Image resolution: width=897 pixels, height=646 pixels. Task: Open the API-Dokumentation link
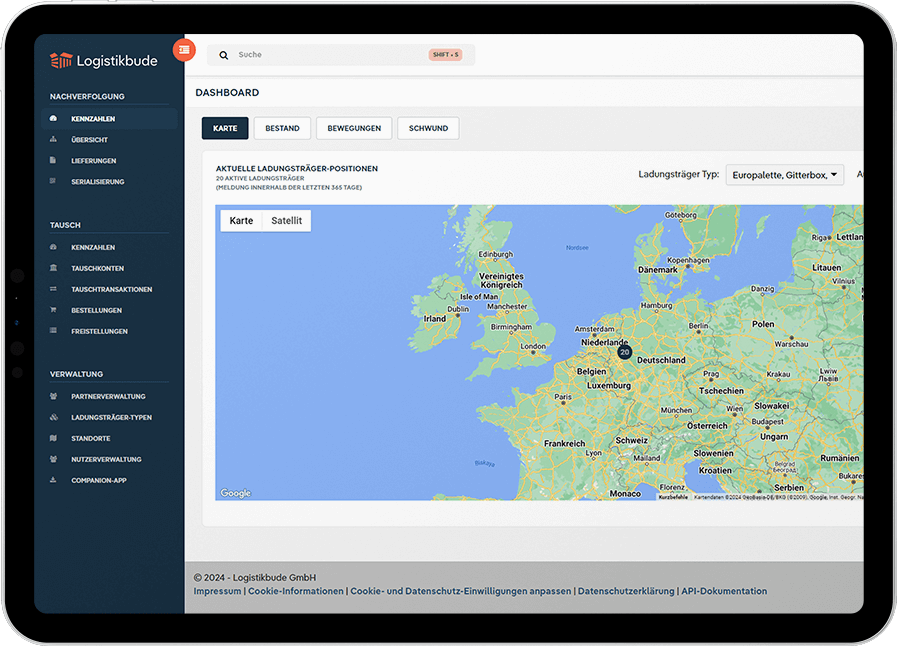point(724,591)
